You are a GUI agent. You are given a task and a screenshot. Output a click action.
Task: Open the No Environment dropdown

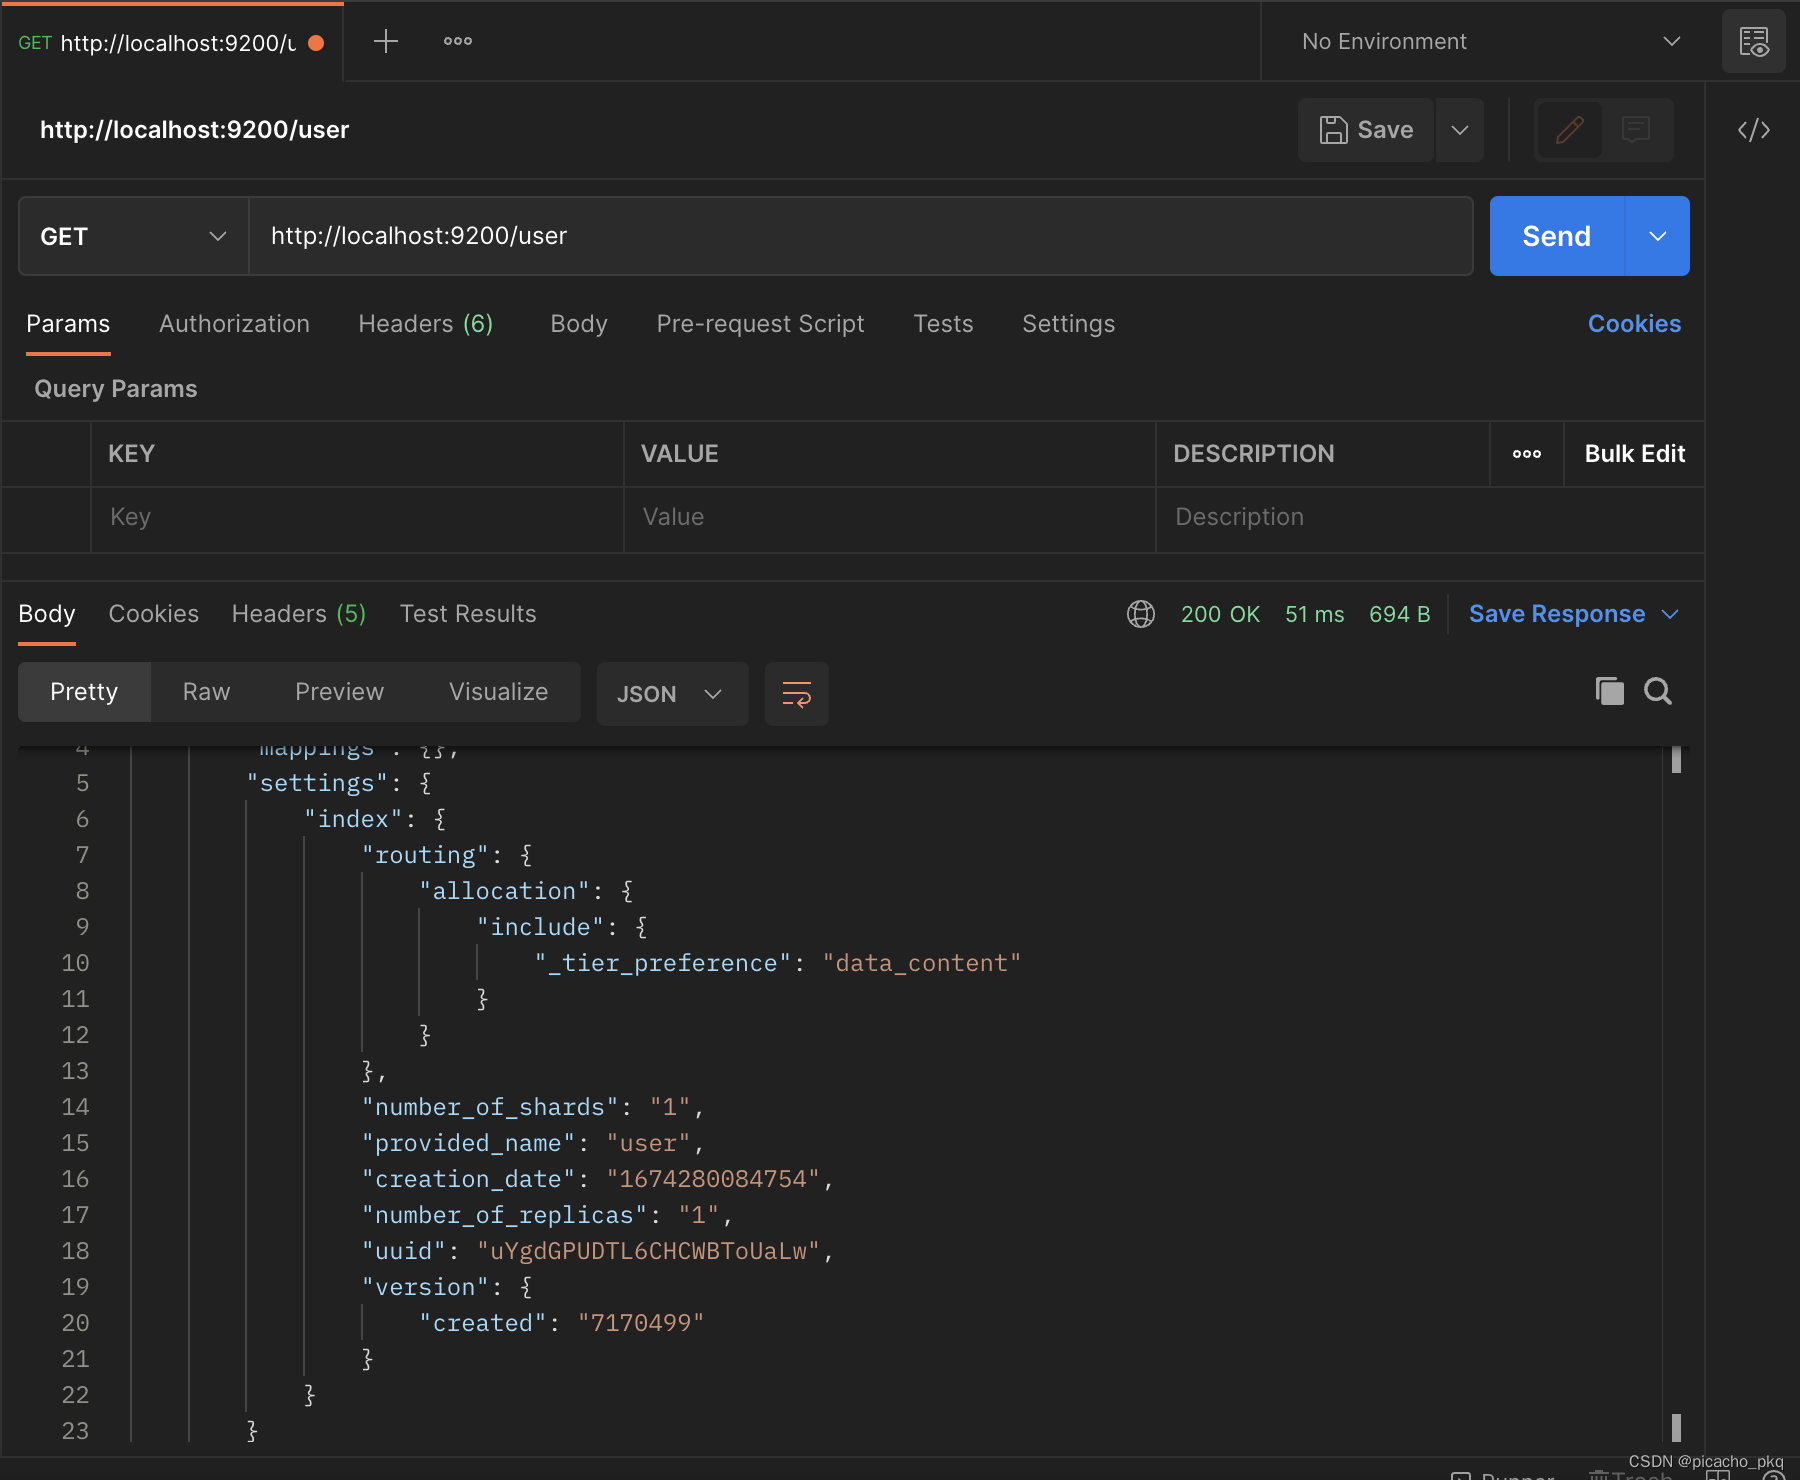pos(1490,41)
